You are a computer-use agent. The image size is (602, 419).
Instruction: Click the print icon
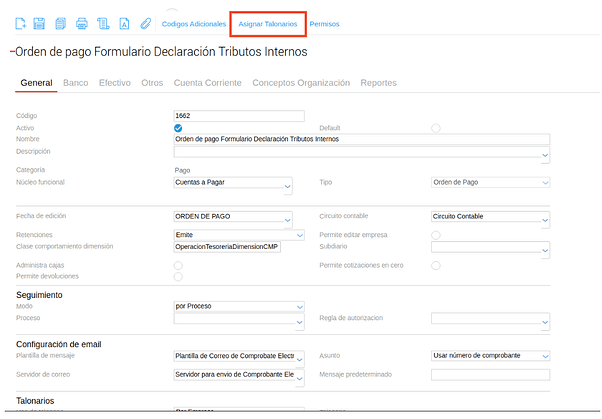tap(82, 22)
